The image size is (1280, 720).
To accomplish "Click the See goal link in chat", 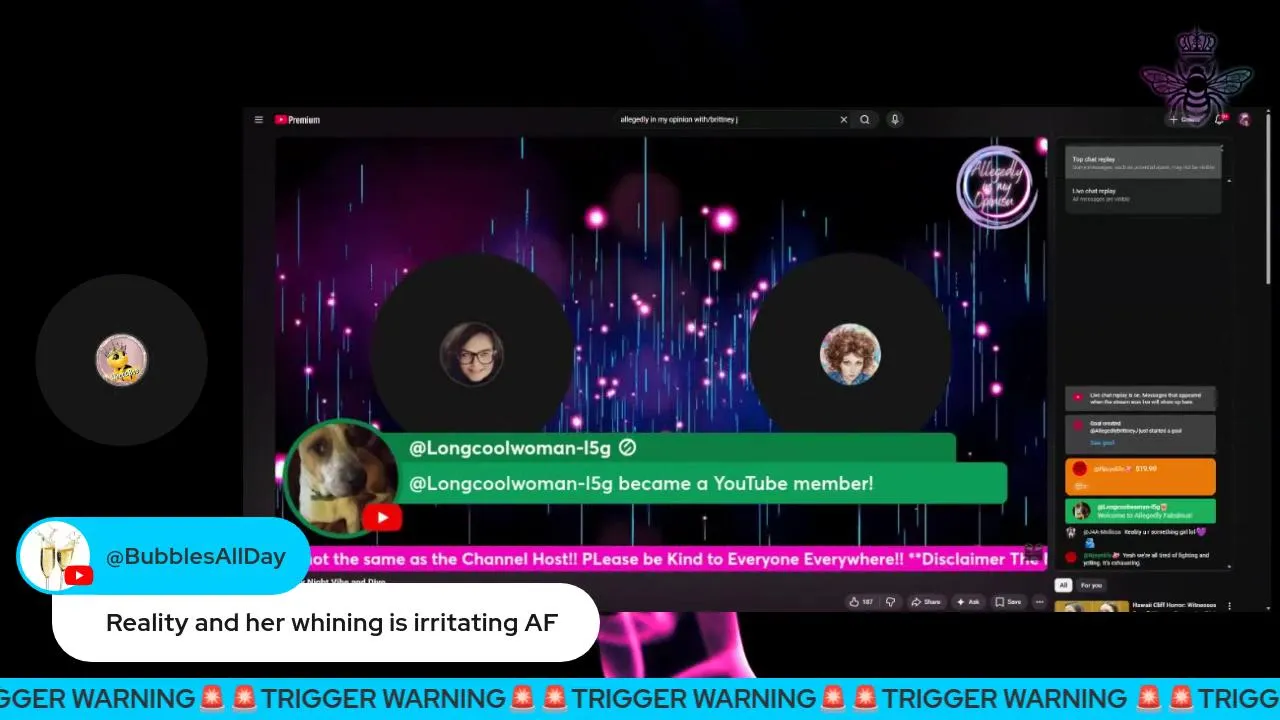I will click(1102, 442).
